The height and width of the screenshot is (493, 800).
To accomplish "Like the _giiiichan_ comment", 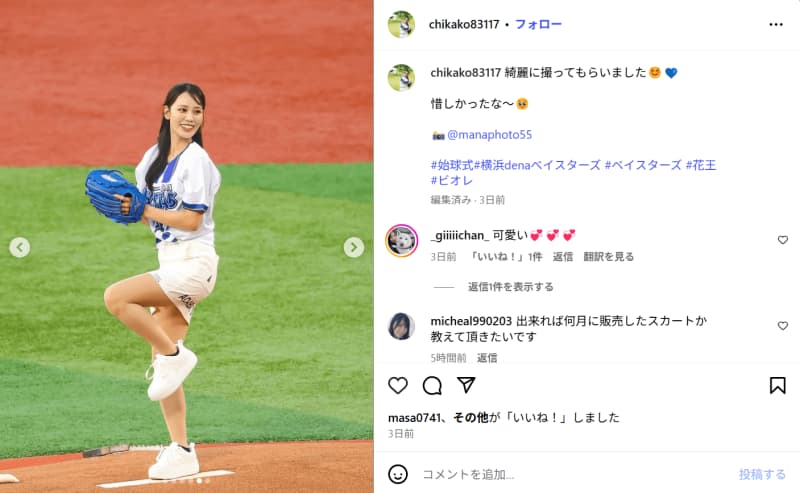I will 783,240.
